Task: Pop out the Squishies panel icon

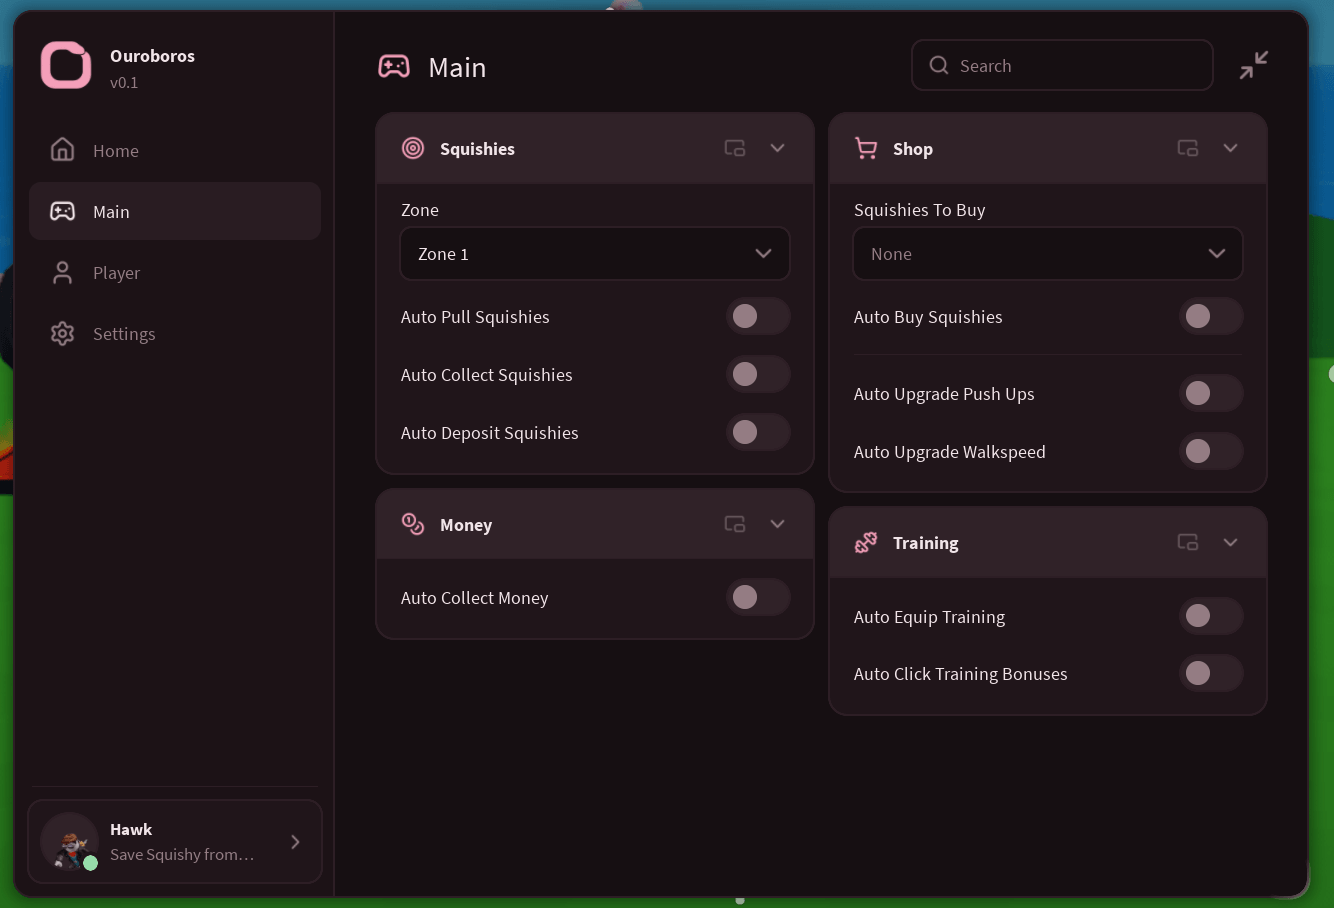Action: pos(735,148)
